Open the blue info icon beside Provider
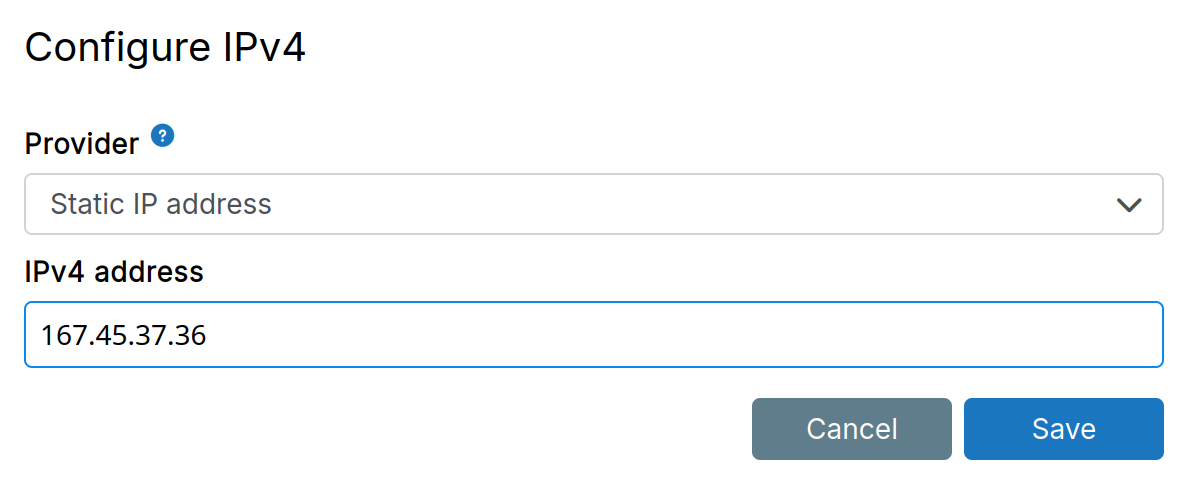 click(x=163, y=136)
